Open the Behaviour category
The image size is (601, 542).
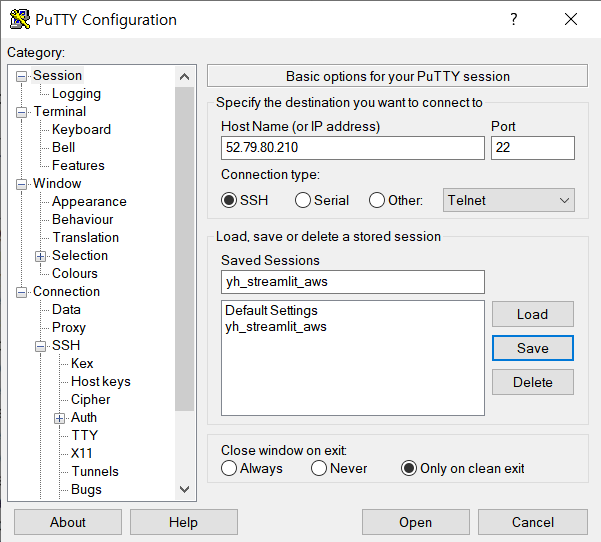83,220
